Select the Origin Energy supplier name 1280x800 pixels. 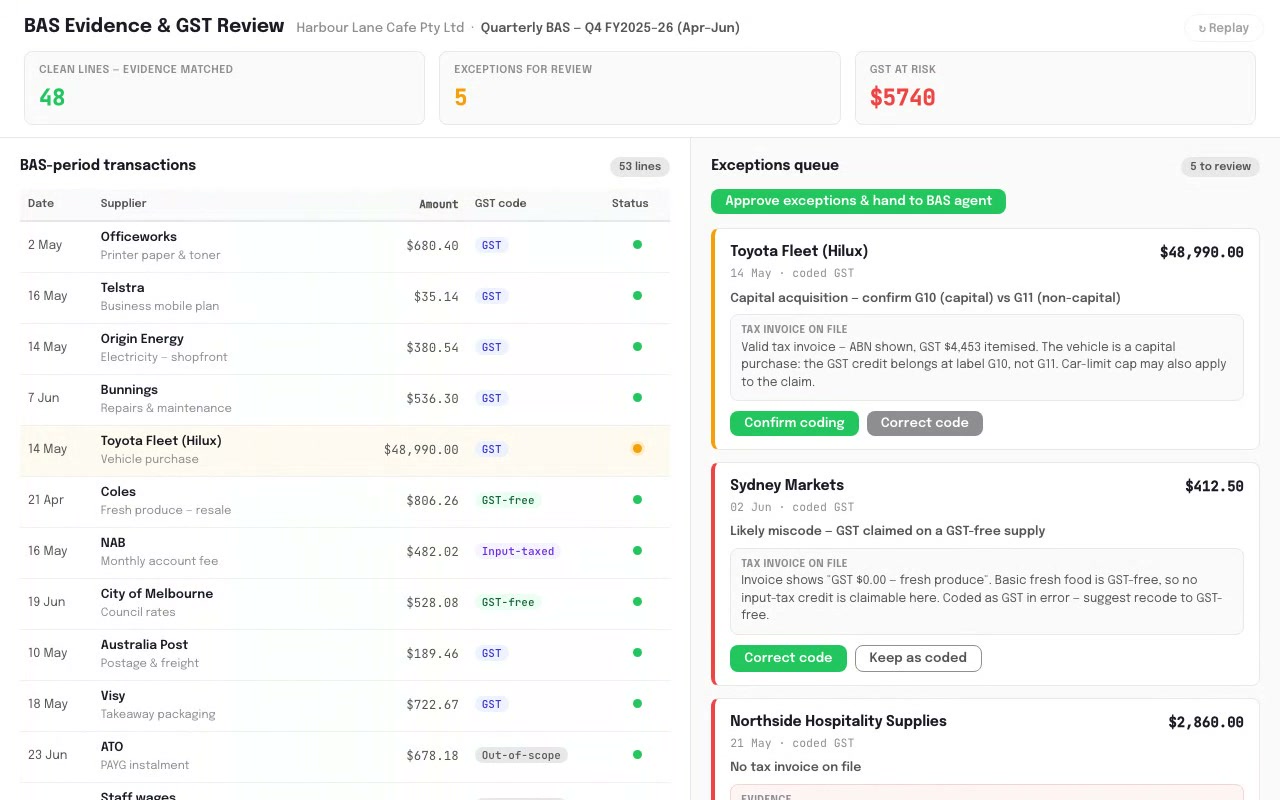(142, 339)
